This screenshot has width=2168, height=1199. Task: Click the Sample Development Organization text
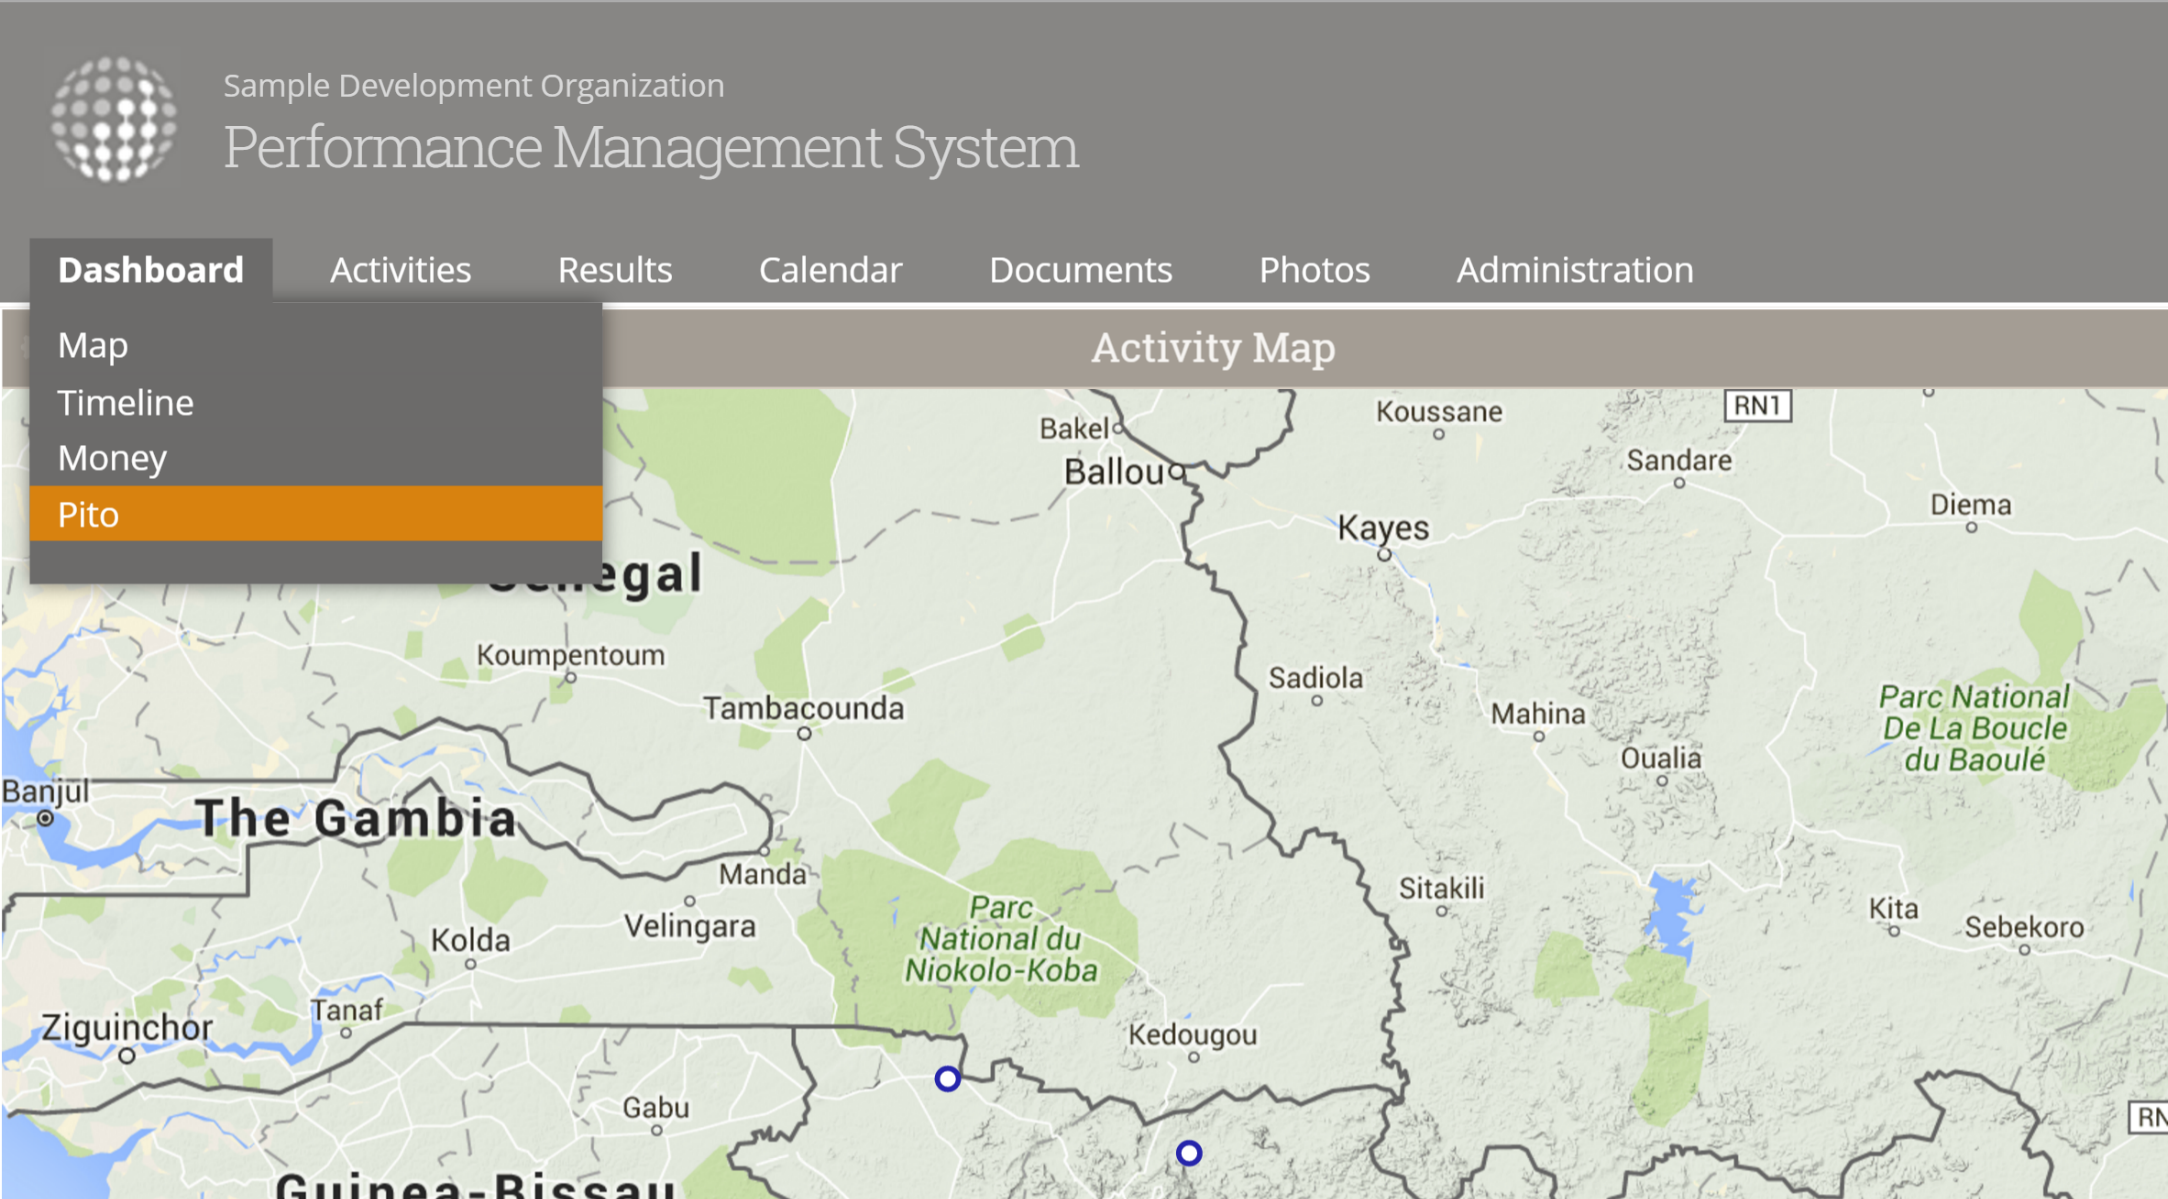click(x=473, y=86)
